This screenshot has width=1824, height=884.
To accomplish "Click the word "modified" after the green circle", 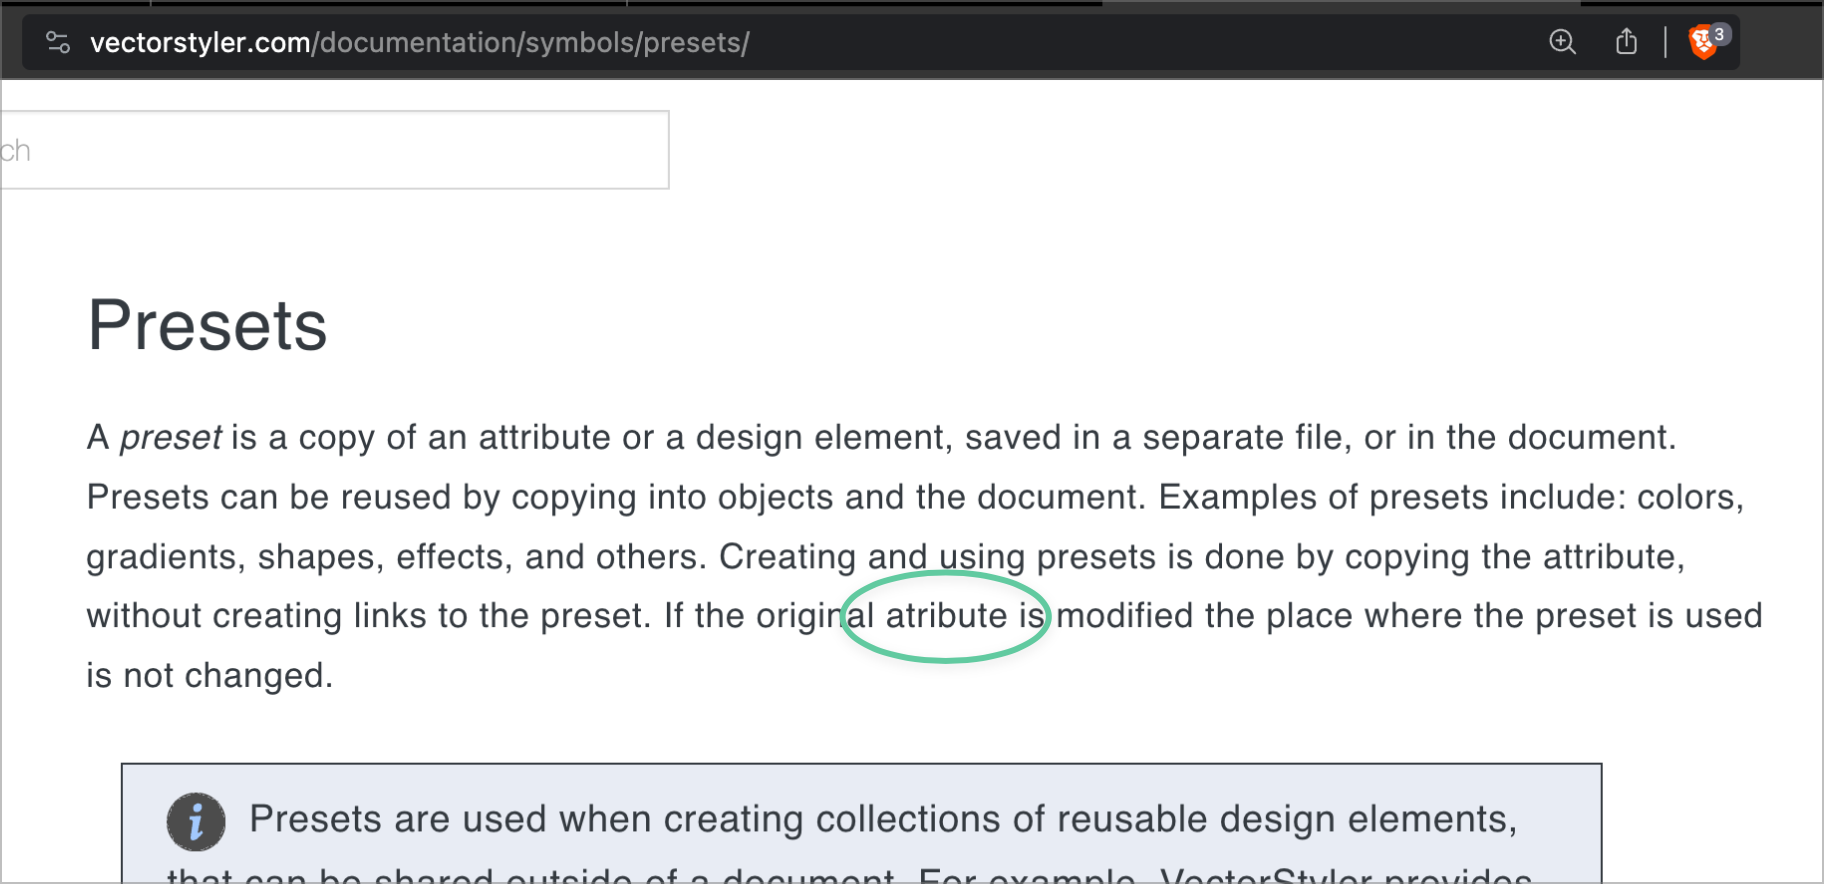I will pos(1124,616).
